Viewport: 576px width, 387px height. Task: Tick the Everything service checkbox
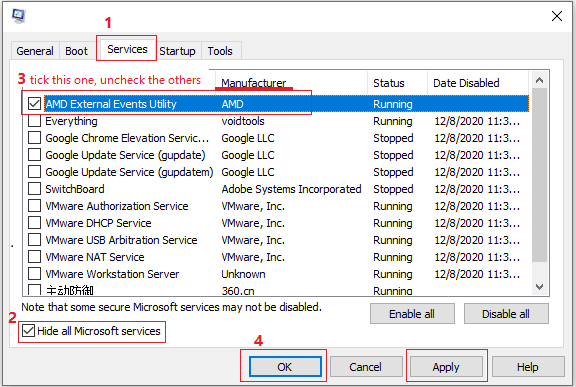click(x=35, y=121)
